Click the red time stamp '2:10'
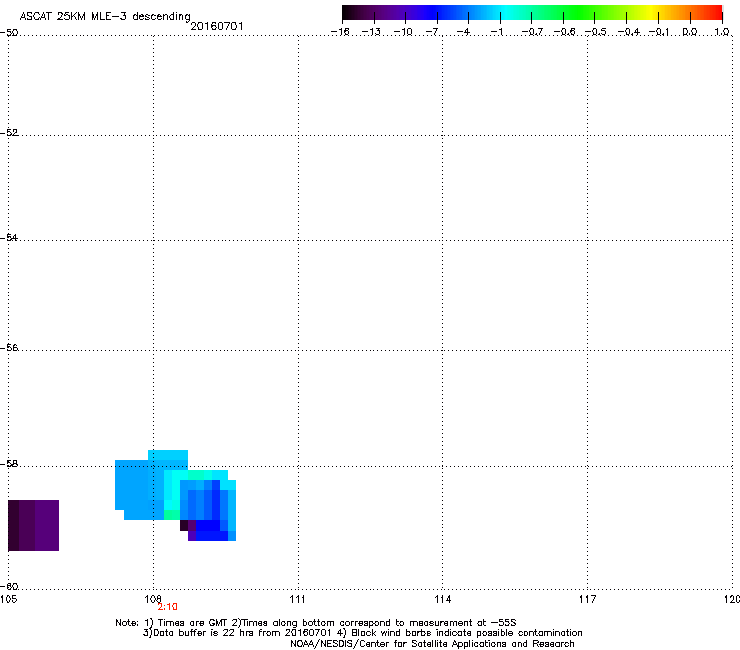740x650 pixels. (168, 607)
